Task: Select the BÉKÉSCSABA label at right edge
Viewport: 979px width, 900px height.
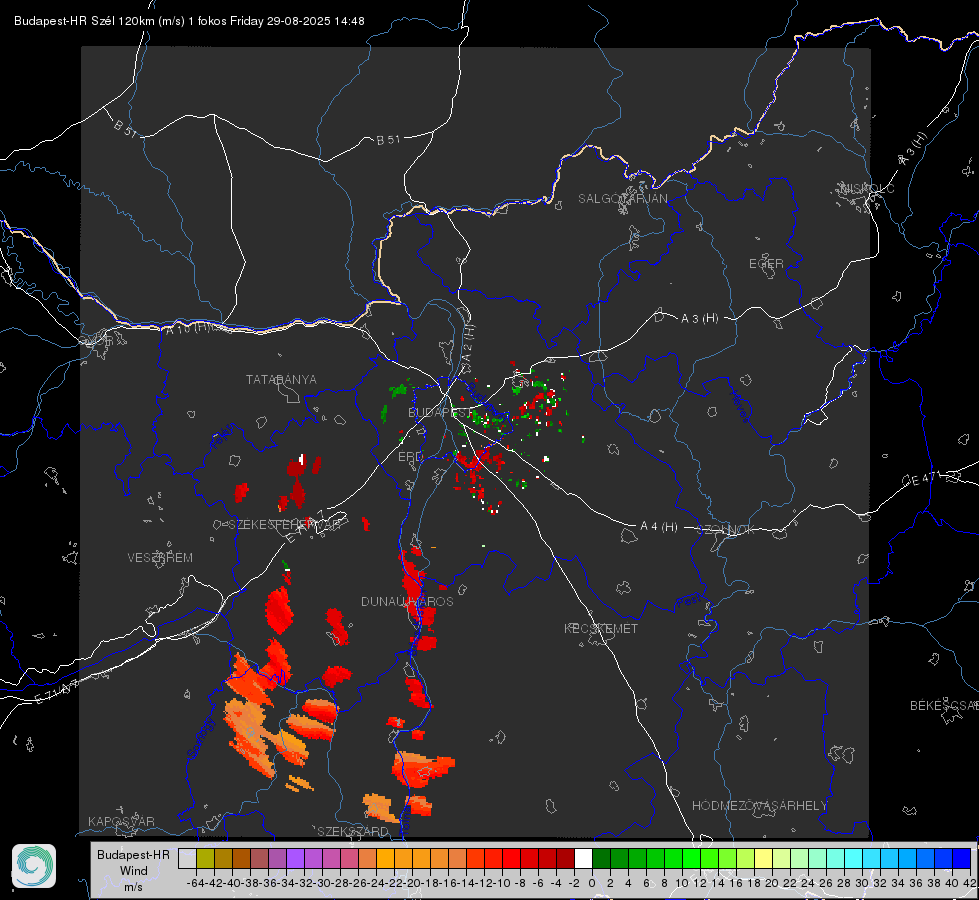Action: tap(944, 705)
